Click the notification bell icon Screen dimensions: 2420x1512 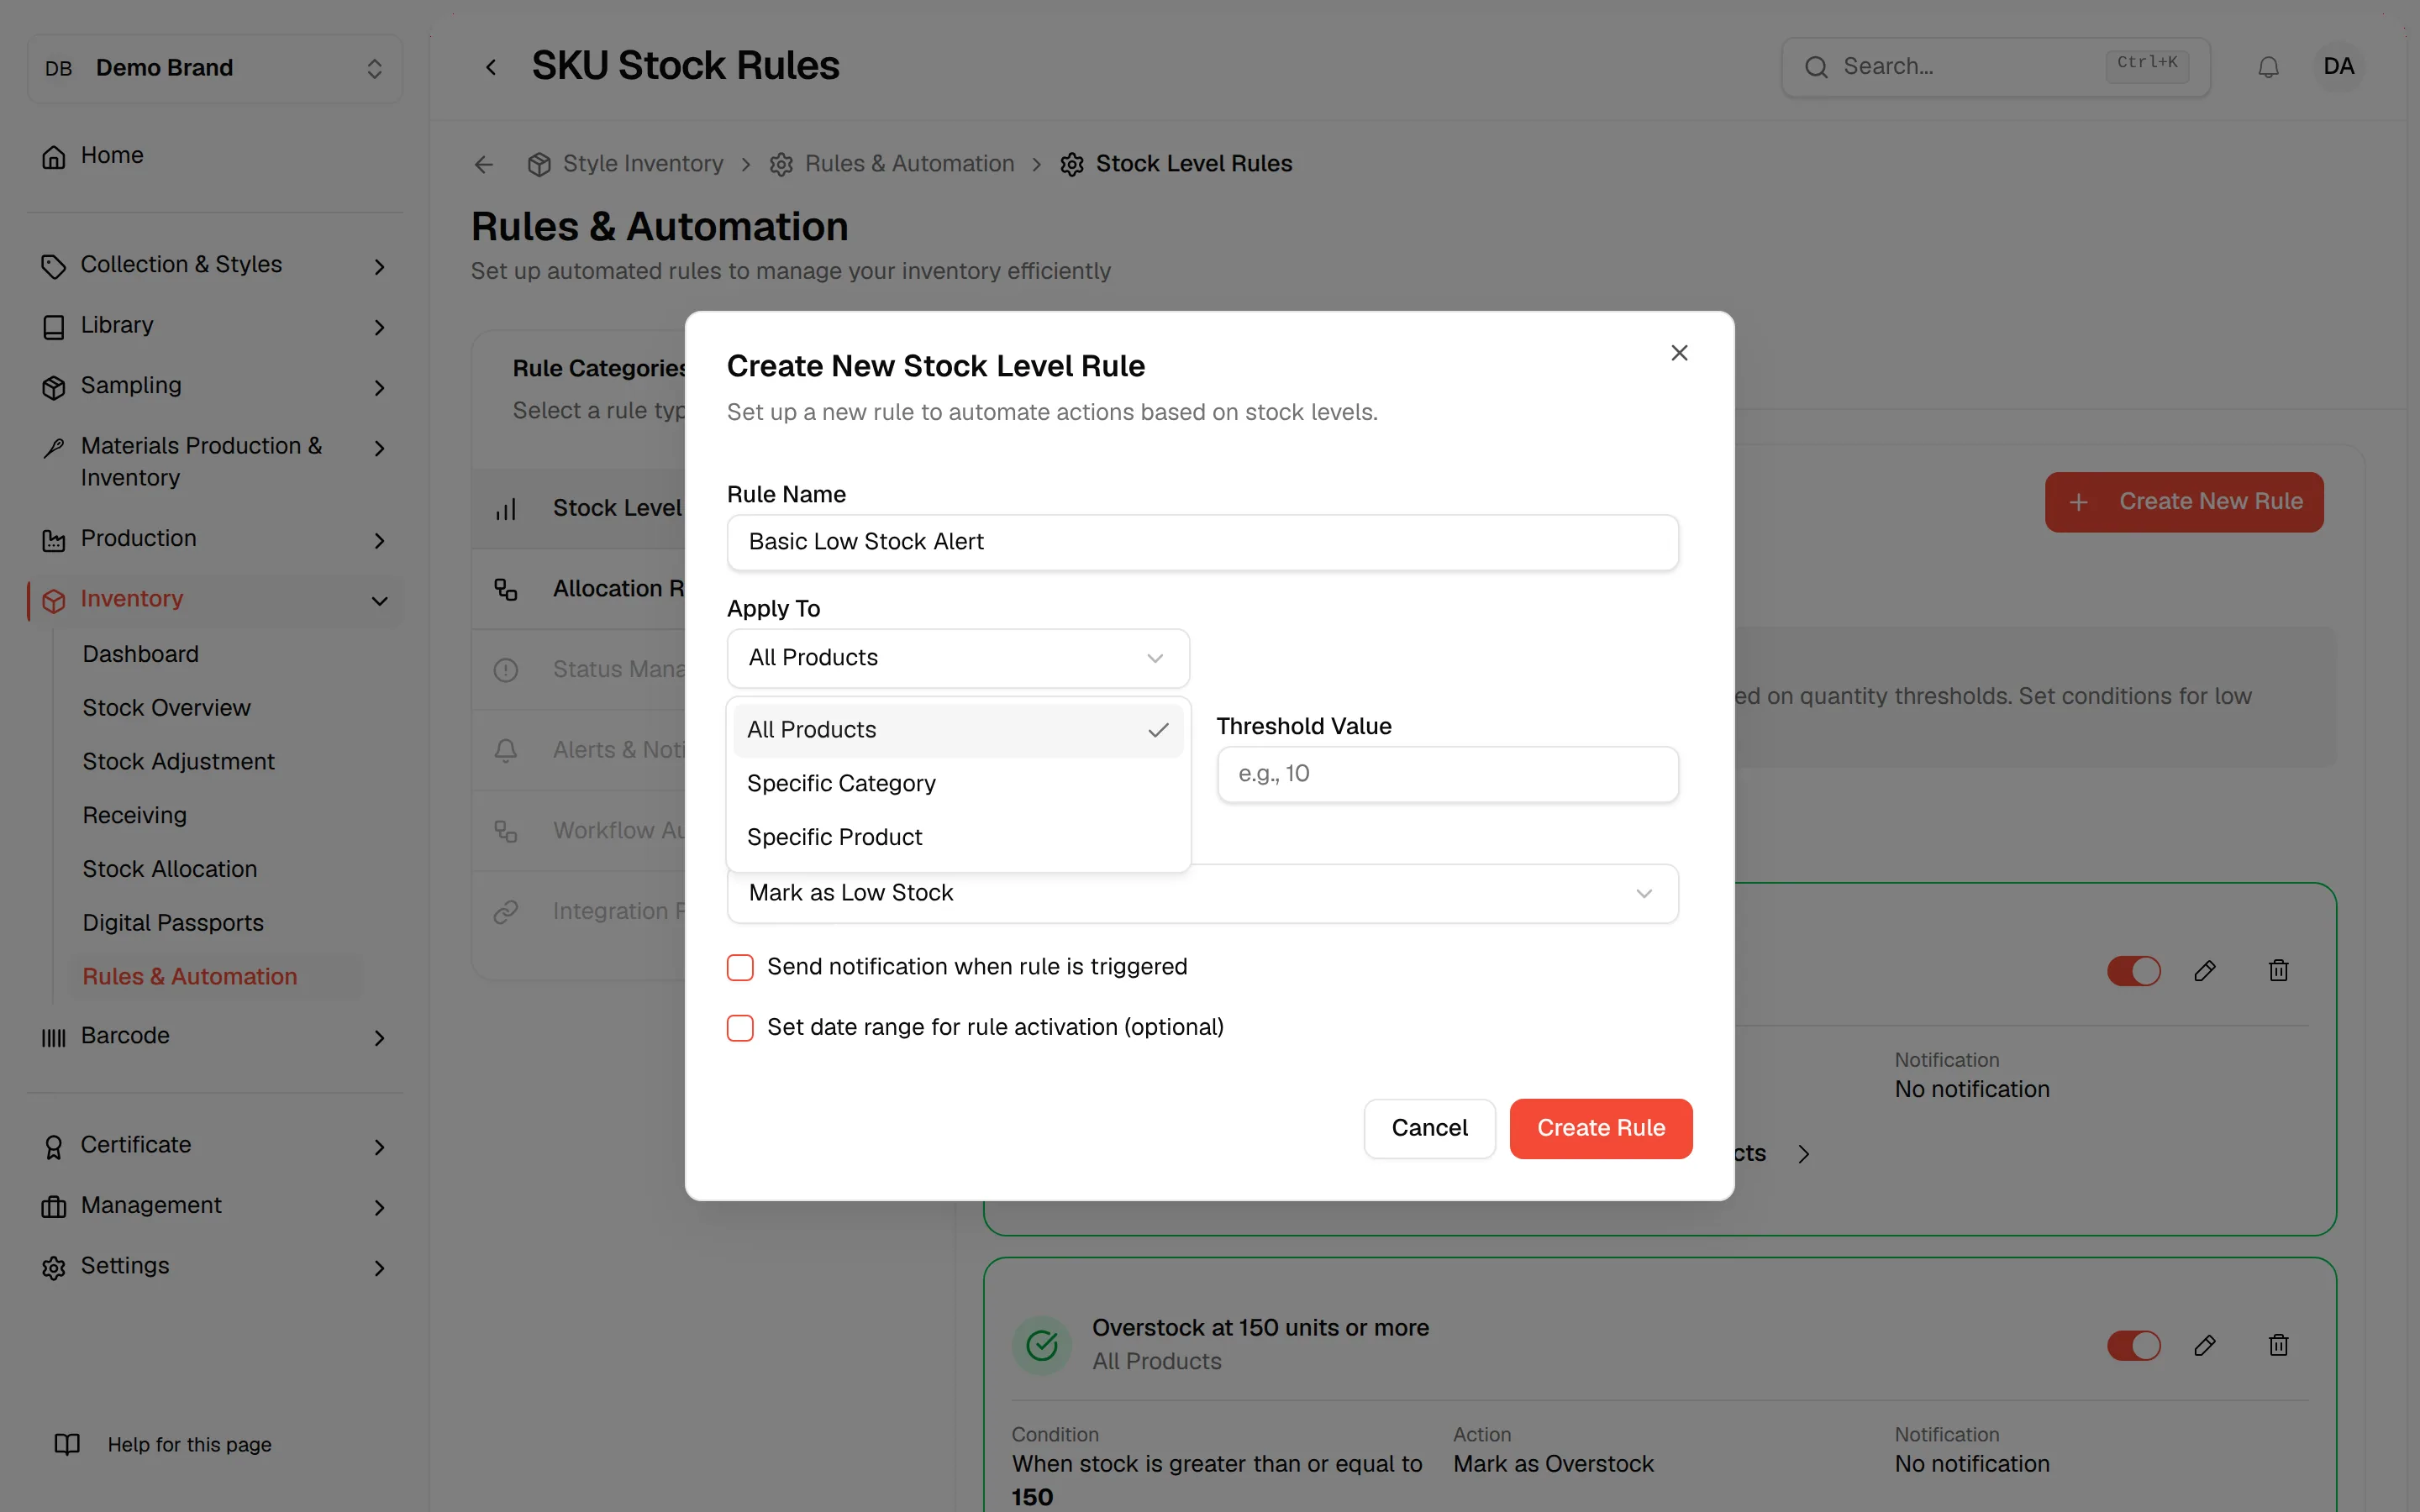pos(2268,67)
